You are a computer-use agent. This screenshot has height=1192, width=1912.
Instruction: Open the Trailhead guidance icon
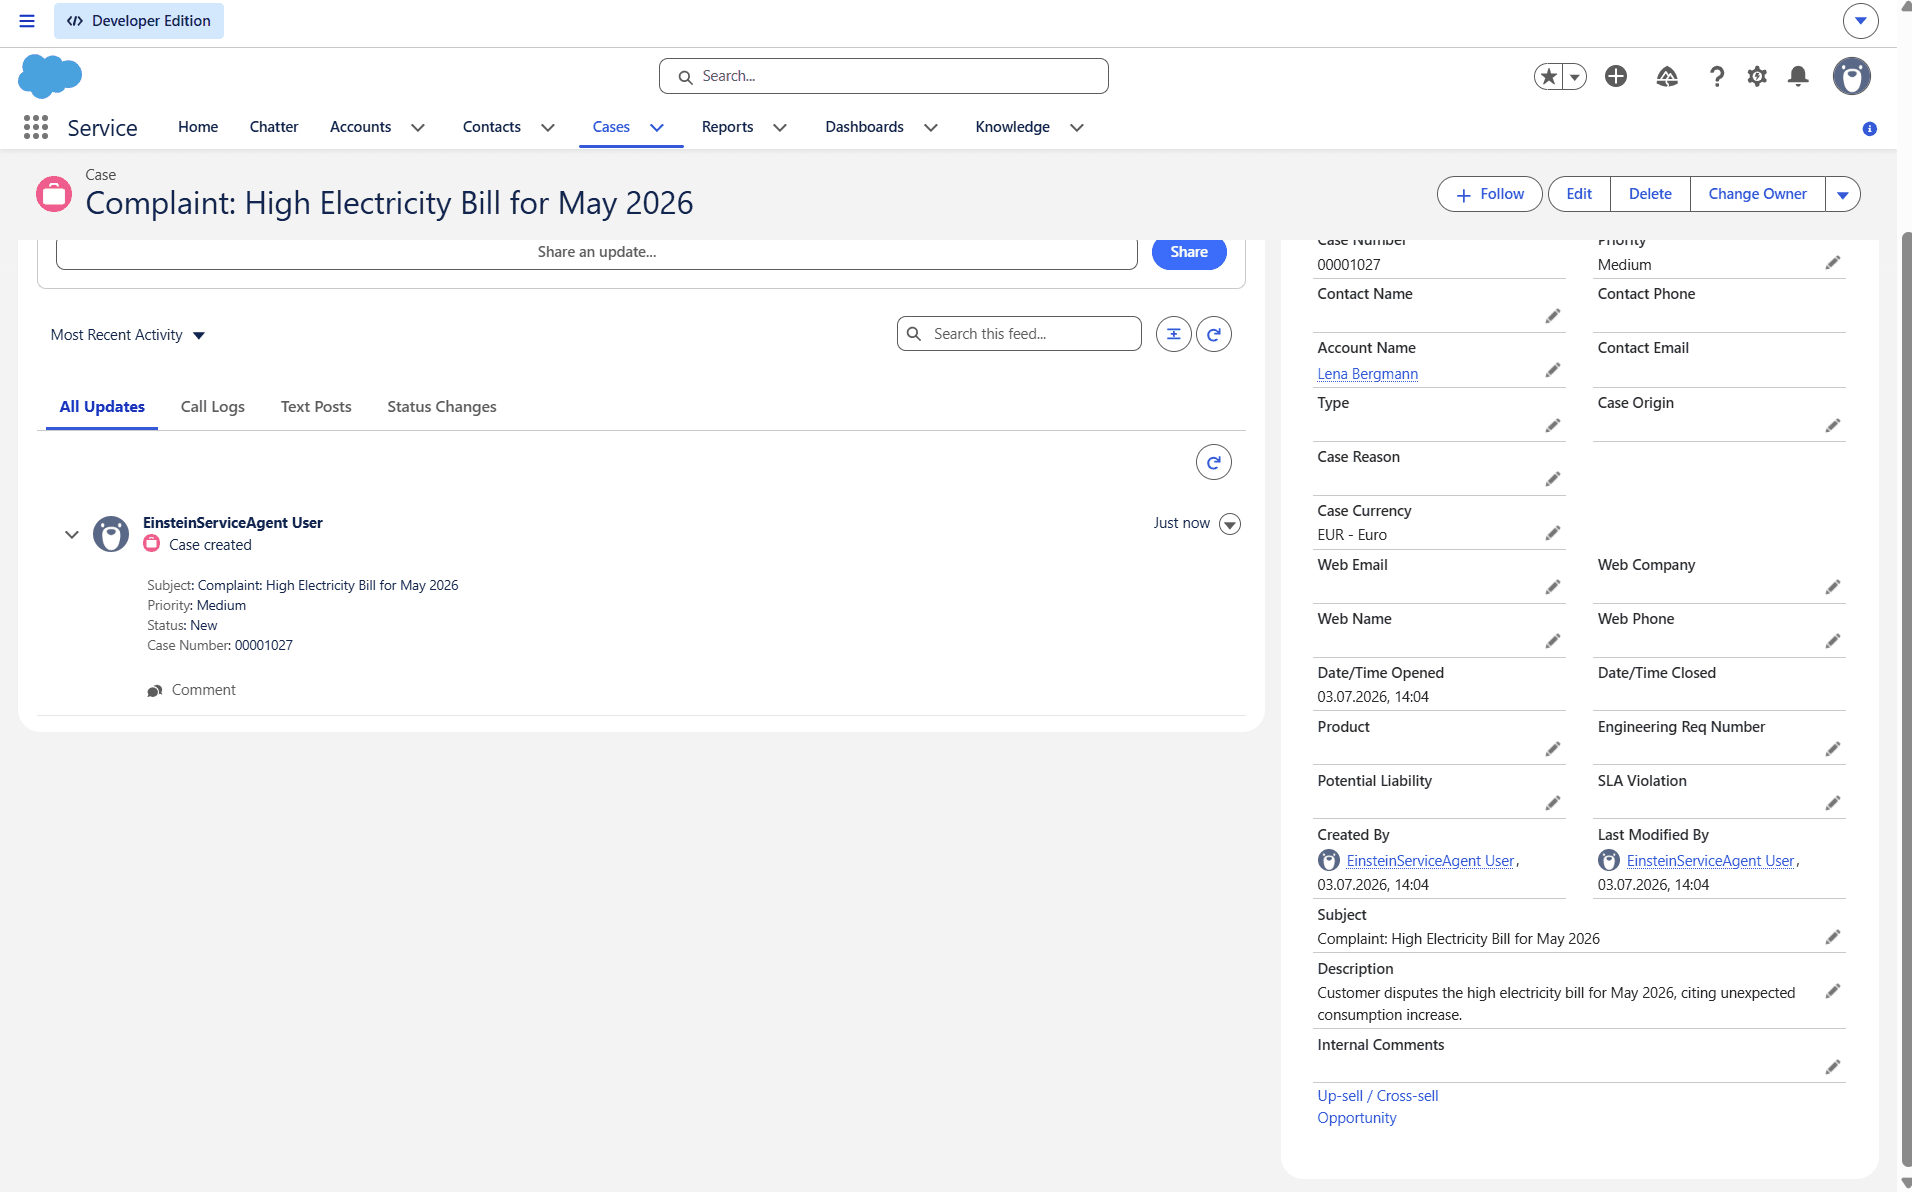coord(1667,76)
